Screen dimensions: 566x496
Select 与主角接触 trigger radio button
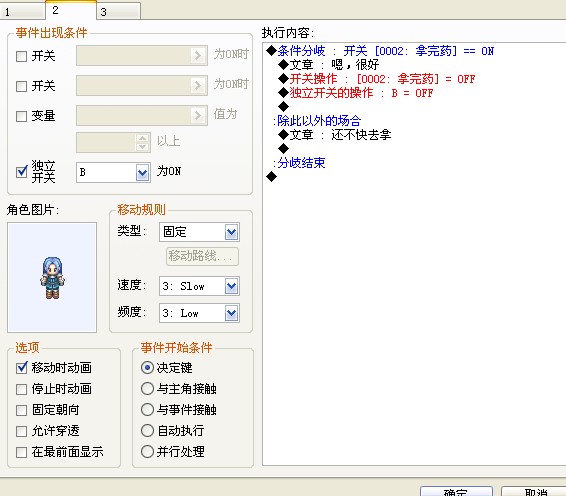tap(147, 389)
